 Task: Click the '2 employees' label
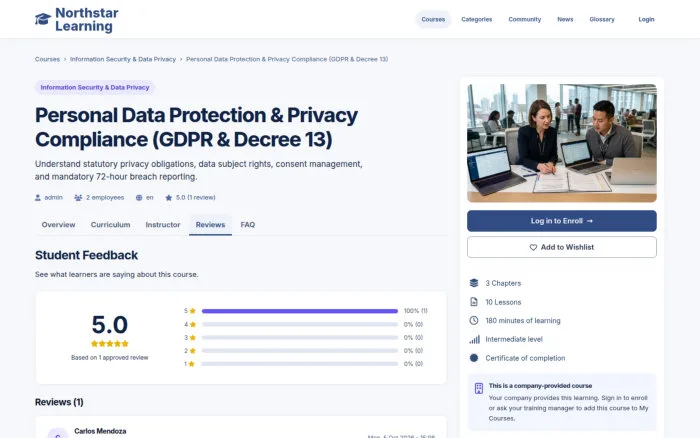pos(105,197)
